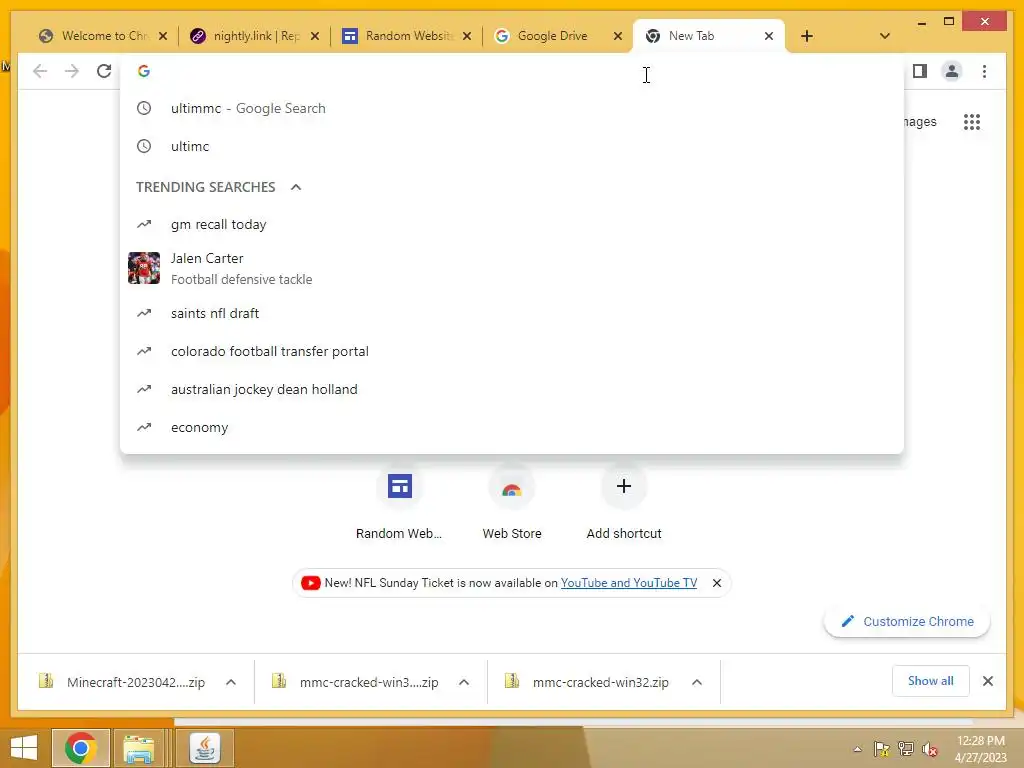This screenshot has width=1024, height=768.
Task: Open the Windows Start button
Action: coord(24,748)
